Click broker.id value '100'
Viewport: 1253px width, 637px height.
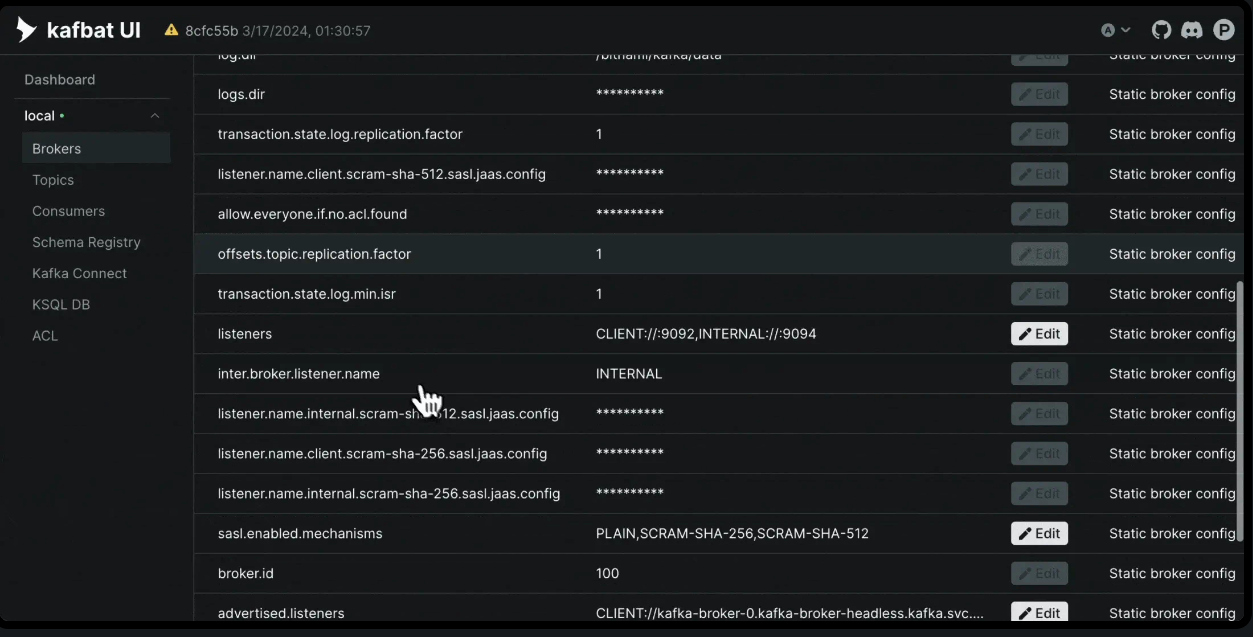tap(607, 574)
